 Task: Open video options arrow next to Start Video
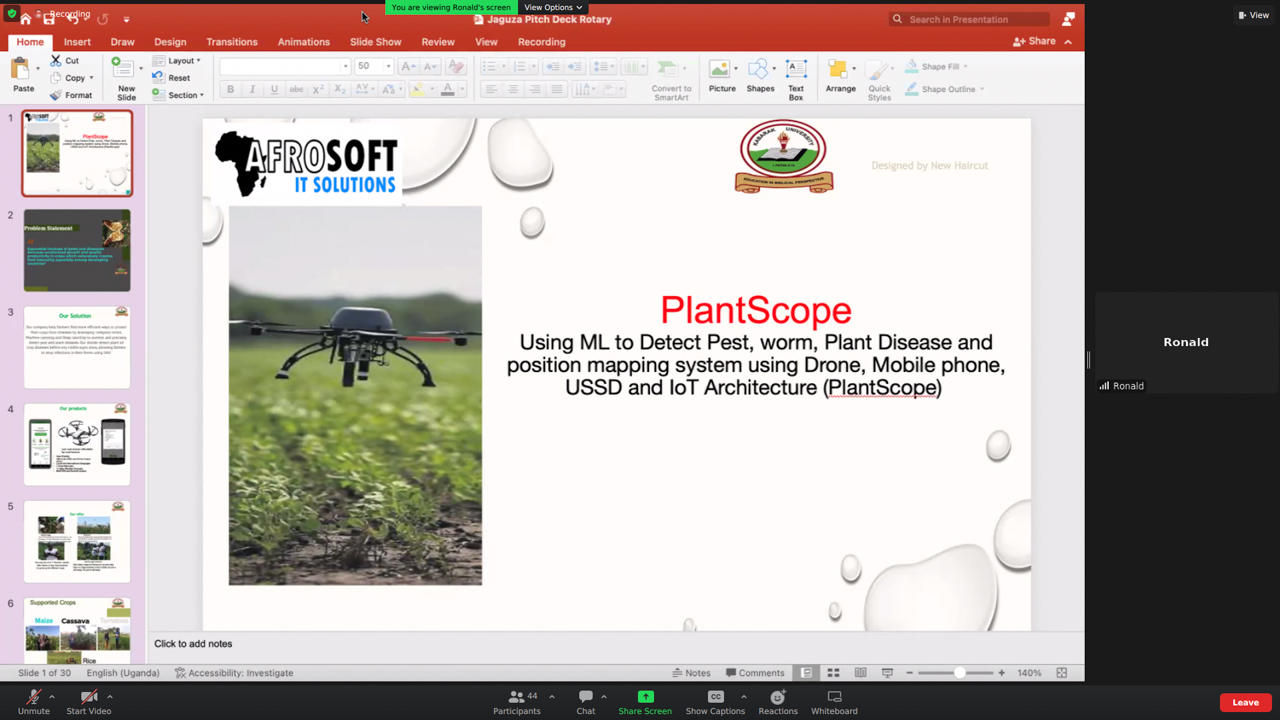tap(109, 697)
